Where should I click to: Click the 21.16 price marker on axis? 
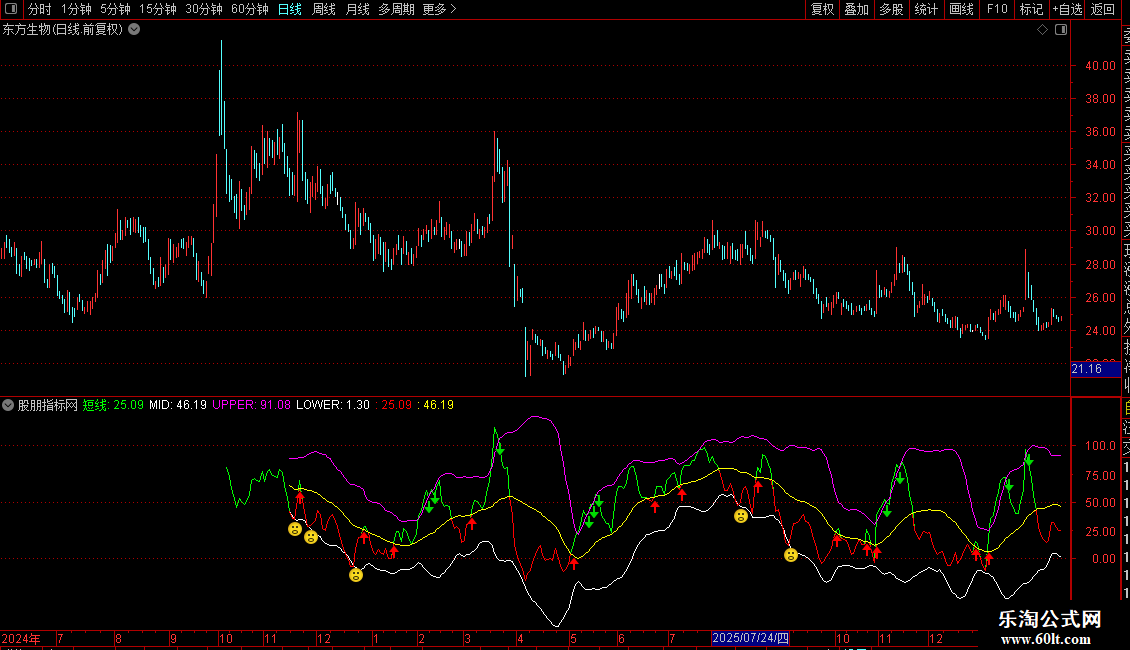point(1095,369)
